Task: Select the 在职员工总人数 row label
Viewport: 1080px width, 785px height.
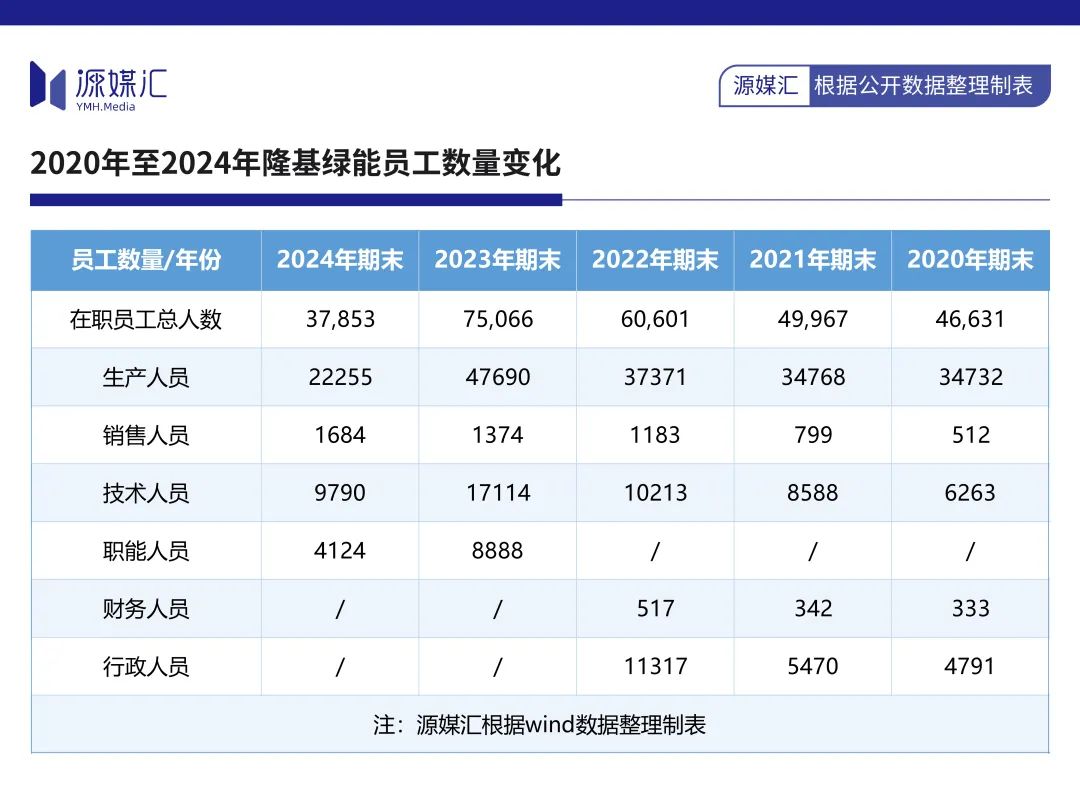Action: tap(146, 320)
